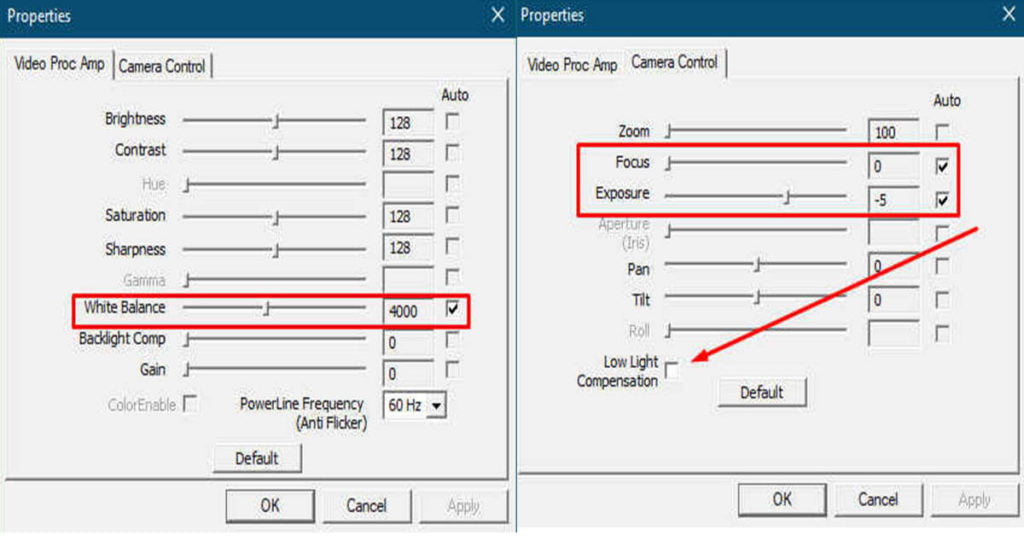Close the left Properties dialog window
1024x536 pixels.
coord(498,15)
